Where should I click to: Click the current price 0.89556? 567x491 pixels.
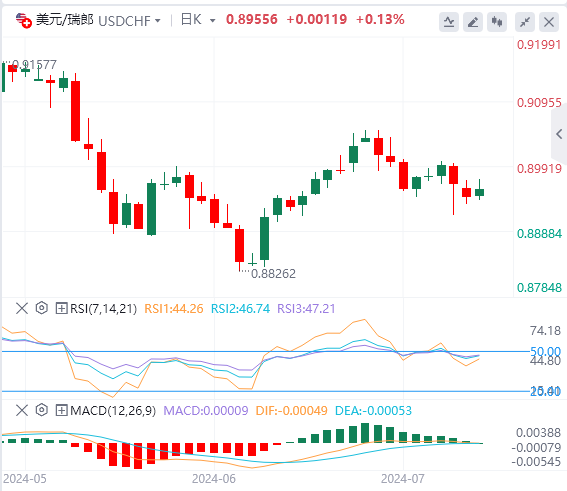(252, 20)
